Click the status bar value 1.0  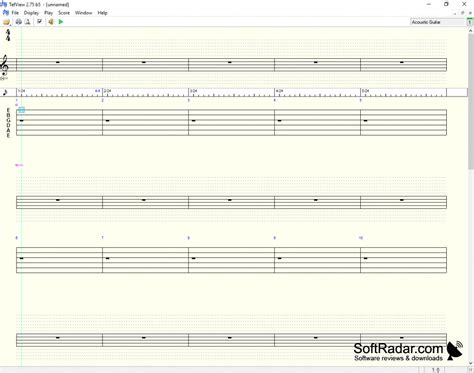pos(436,370)
